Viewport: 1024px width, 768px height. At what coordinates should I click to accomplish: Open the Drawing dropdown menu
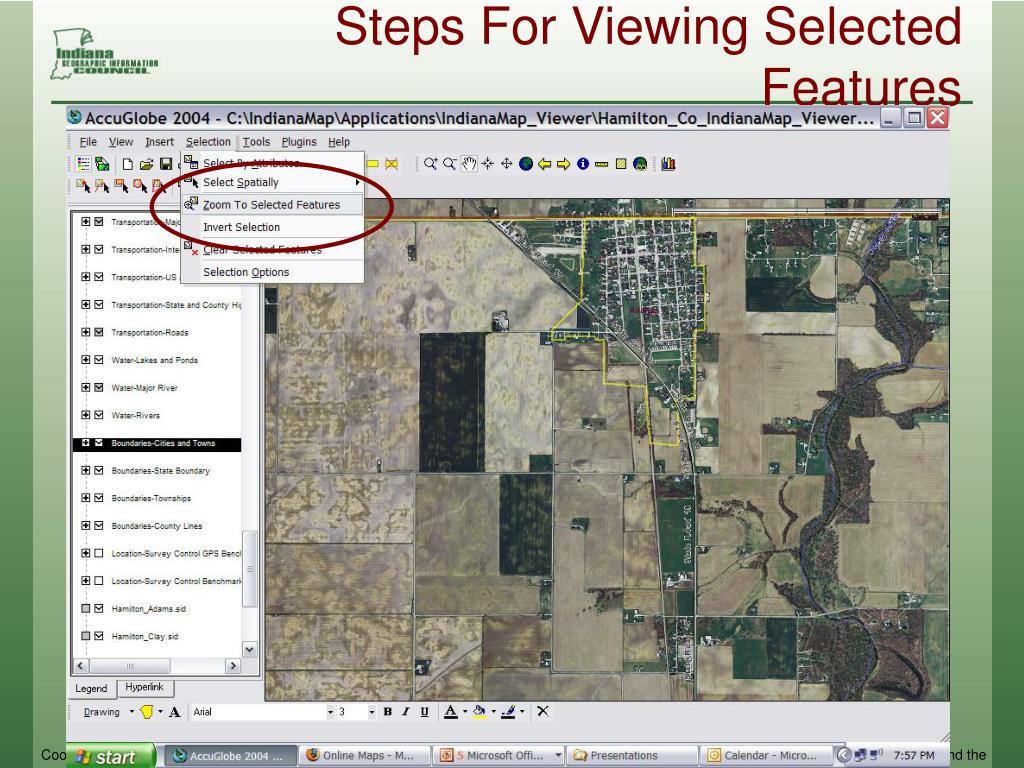tap(108, 712)
